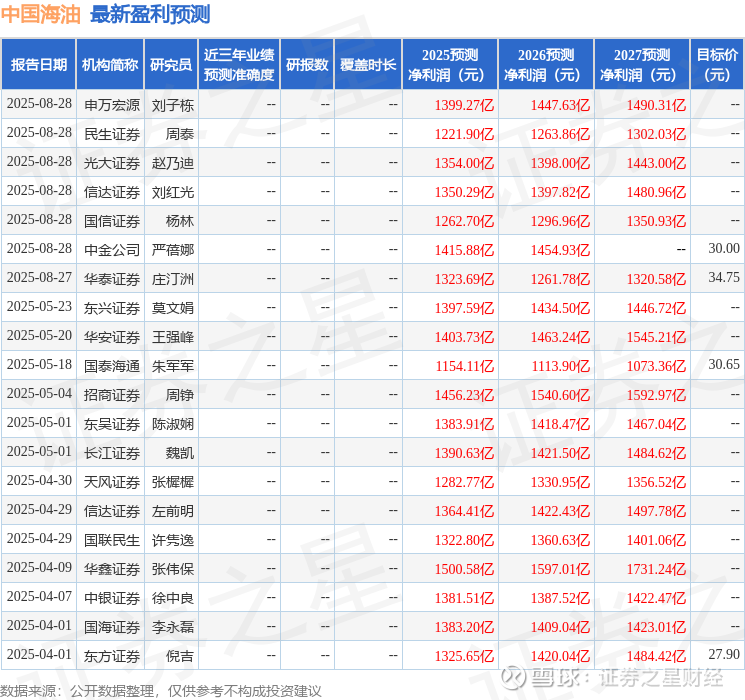
Task: Click the 最新盈利预测 title text
Action: tap(150, 14)
